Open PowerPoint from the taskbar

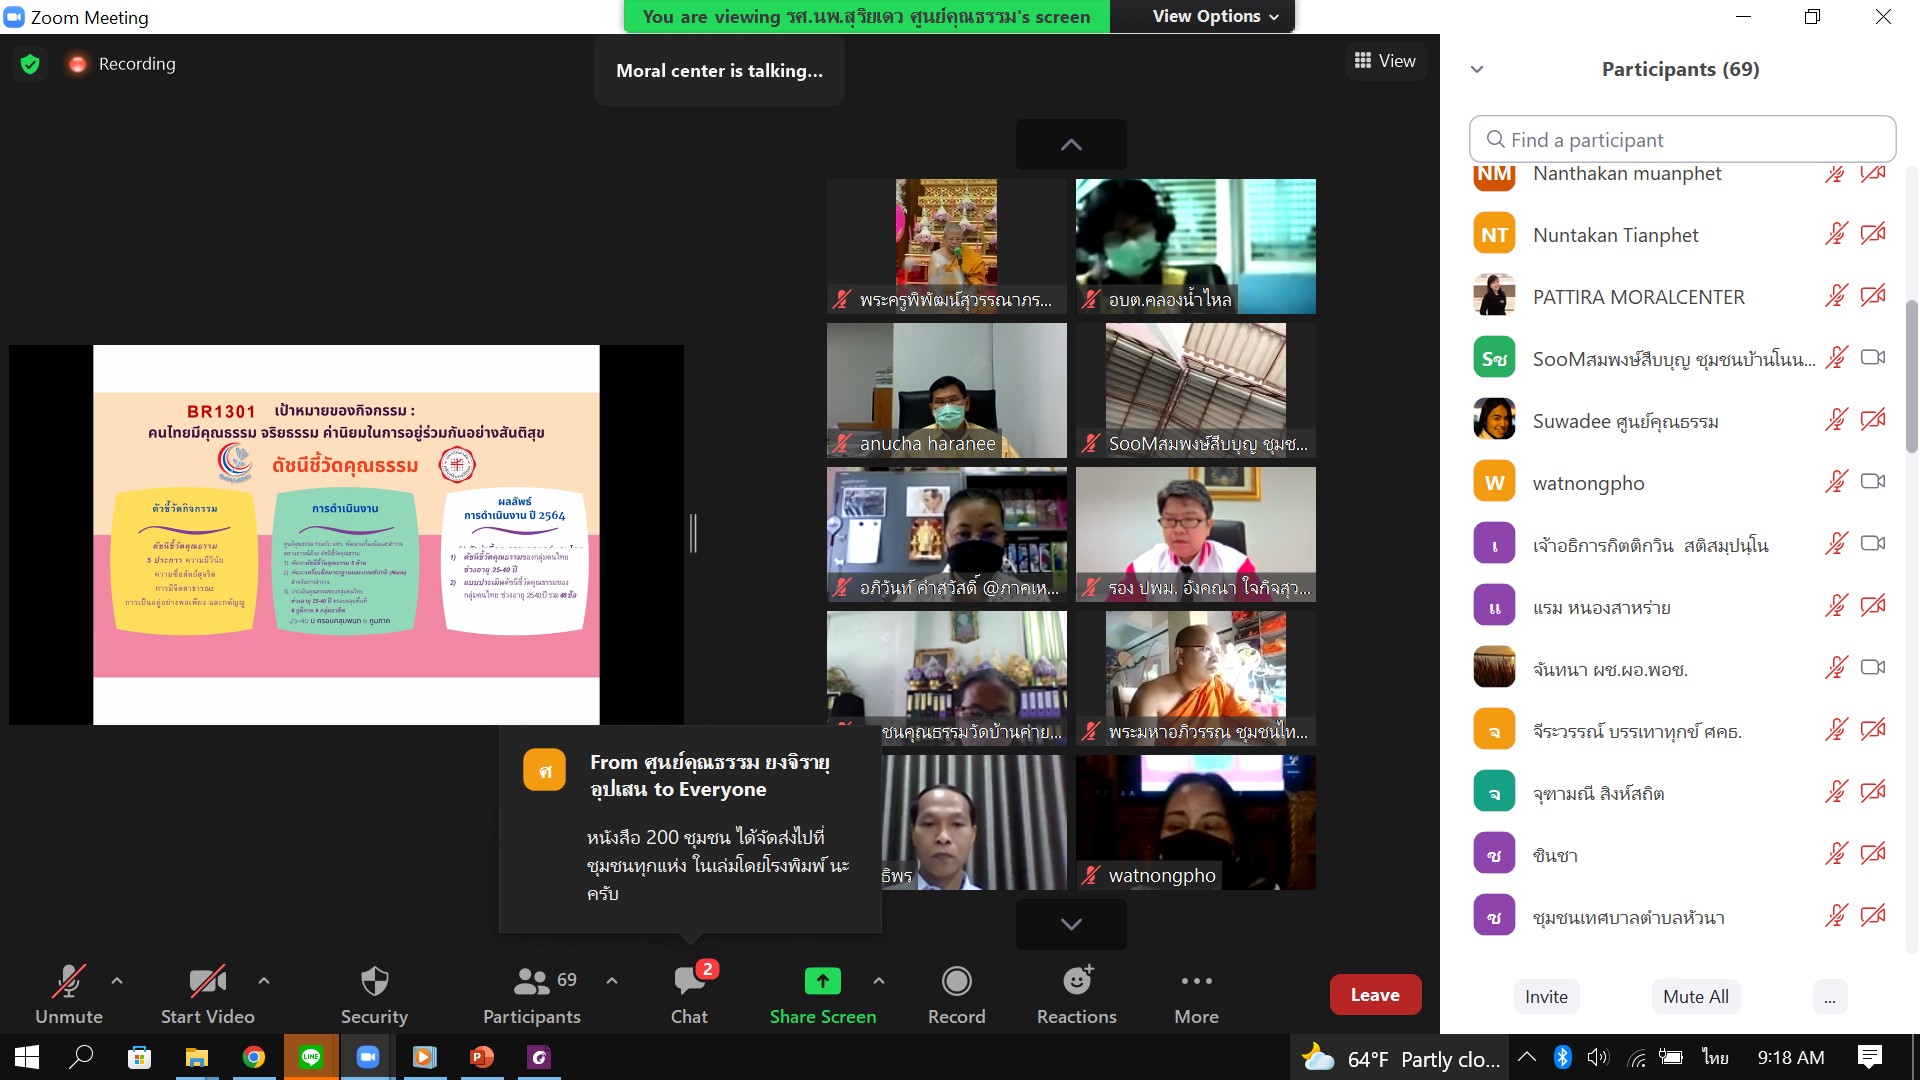click(x=482, y=1057)
